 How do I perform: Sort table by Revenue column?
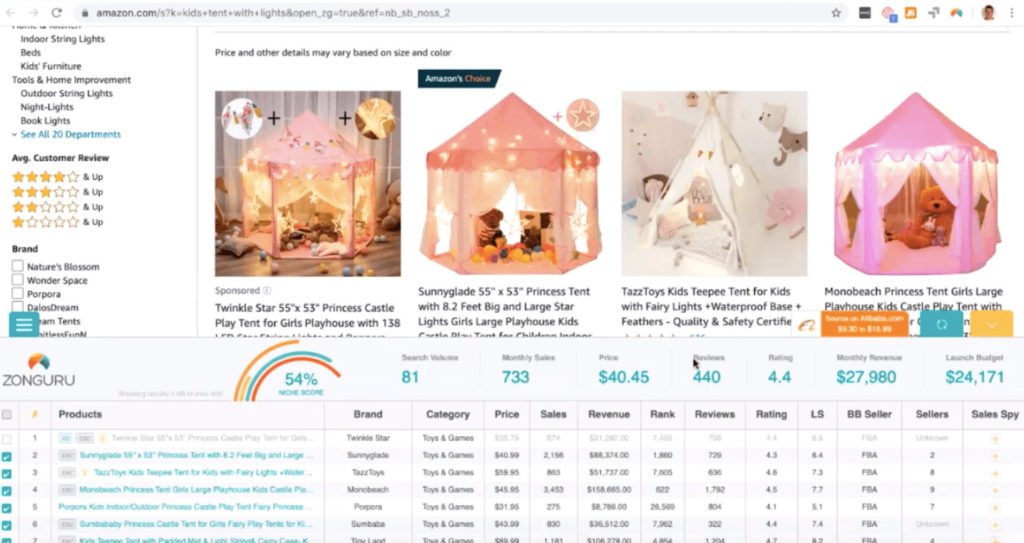tap(609, 414)
